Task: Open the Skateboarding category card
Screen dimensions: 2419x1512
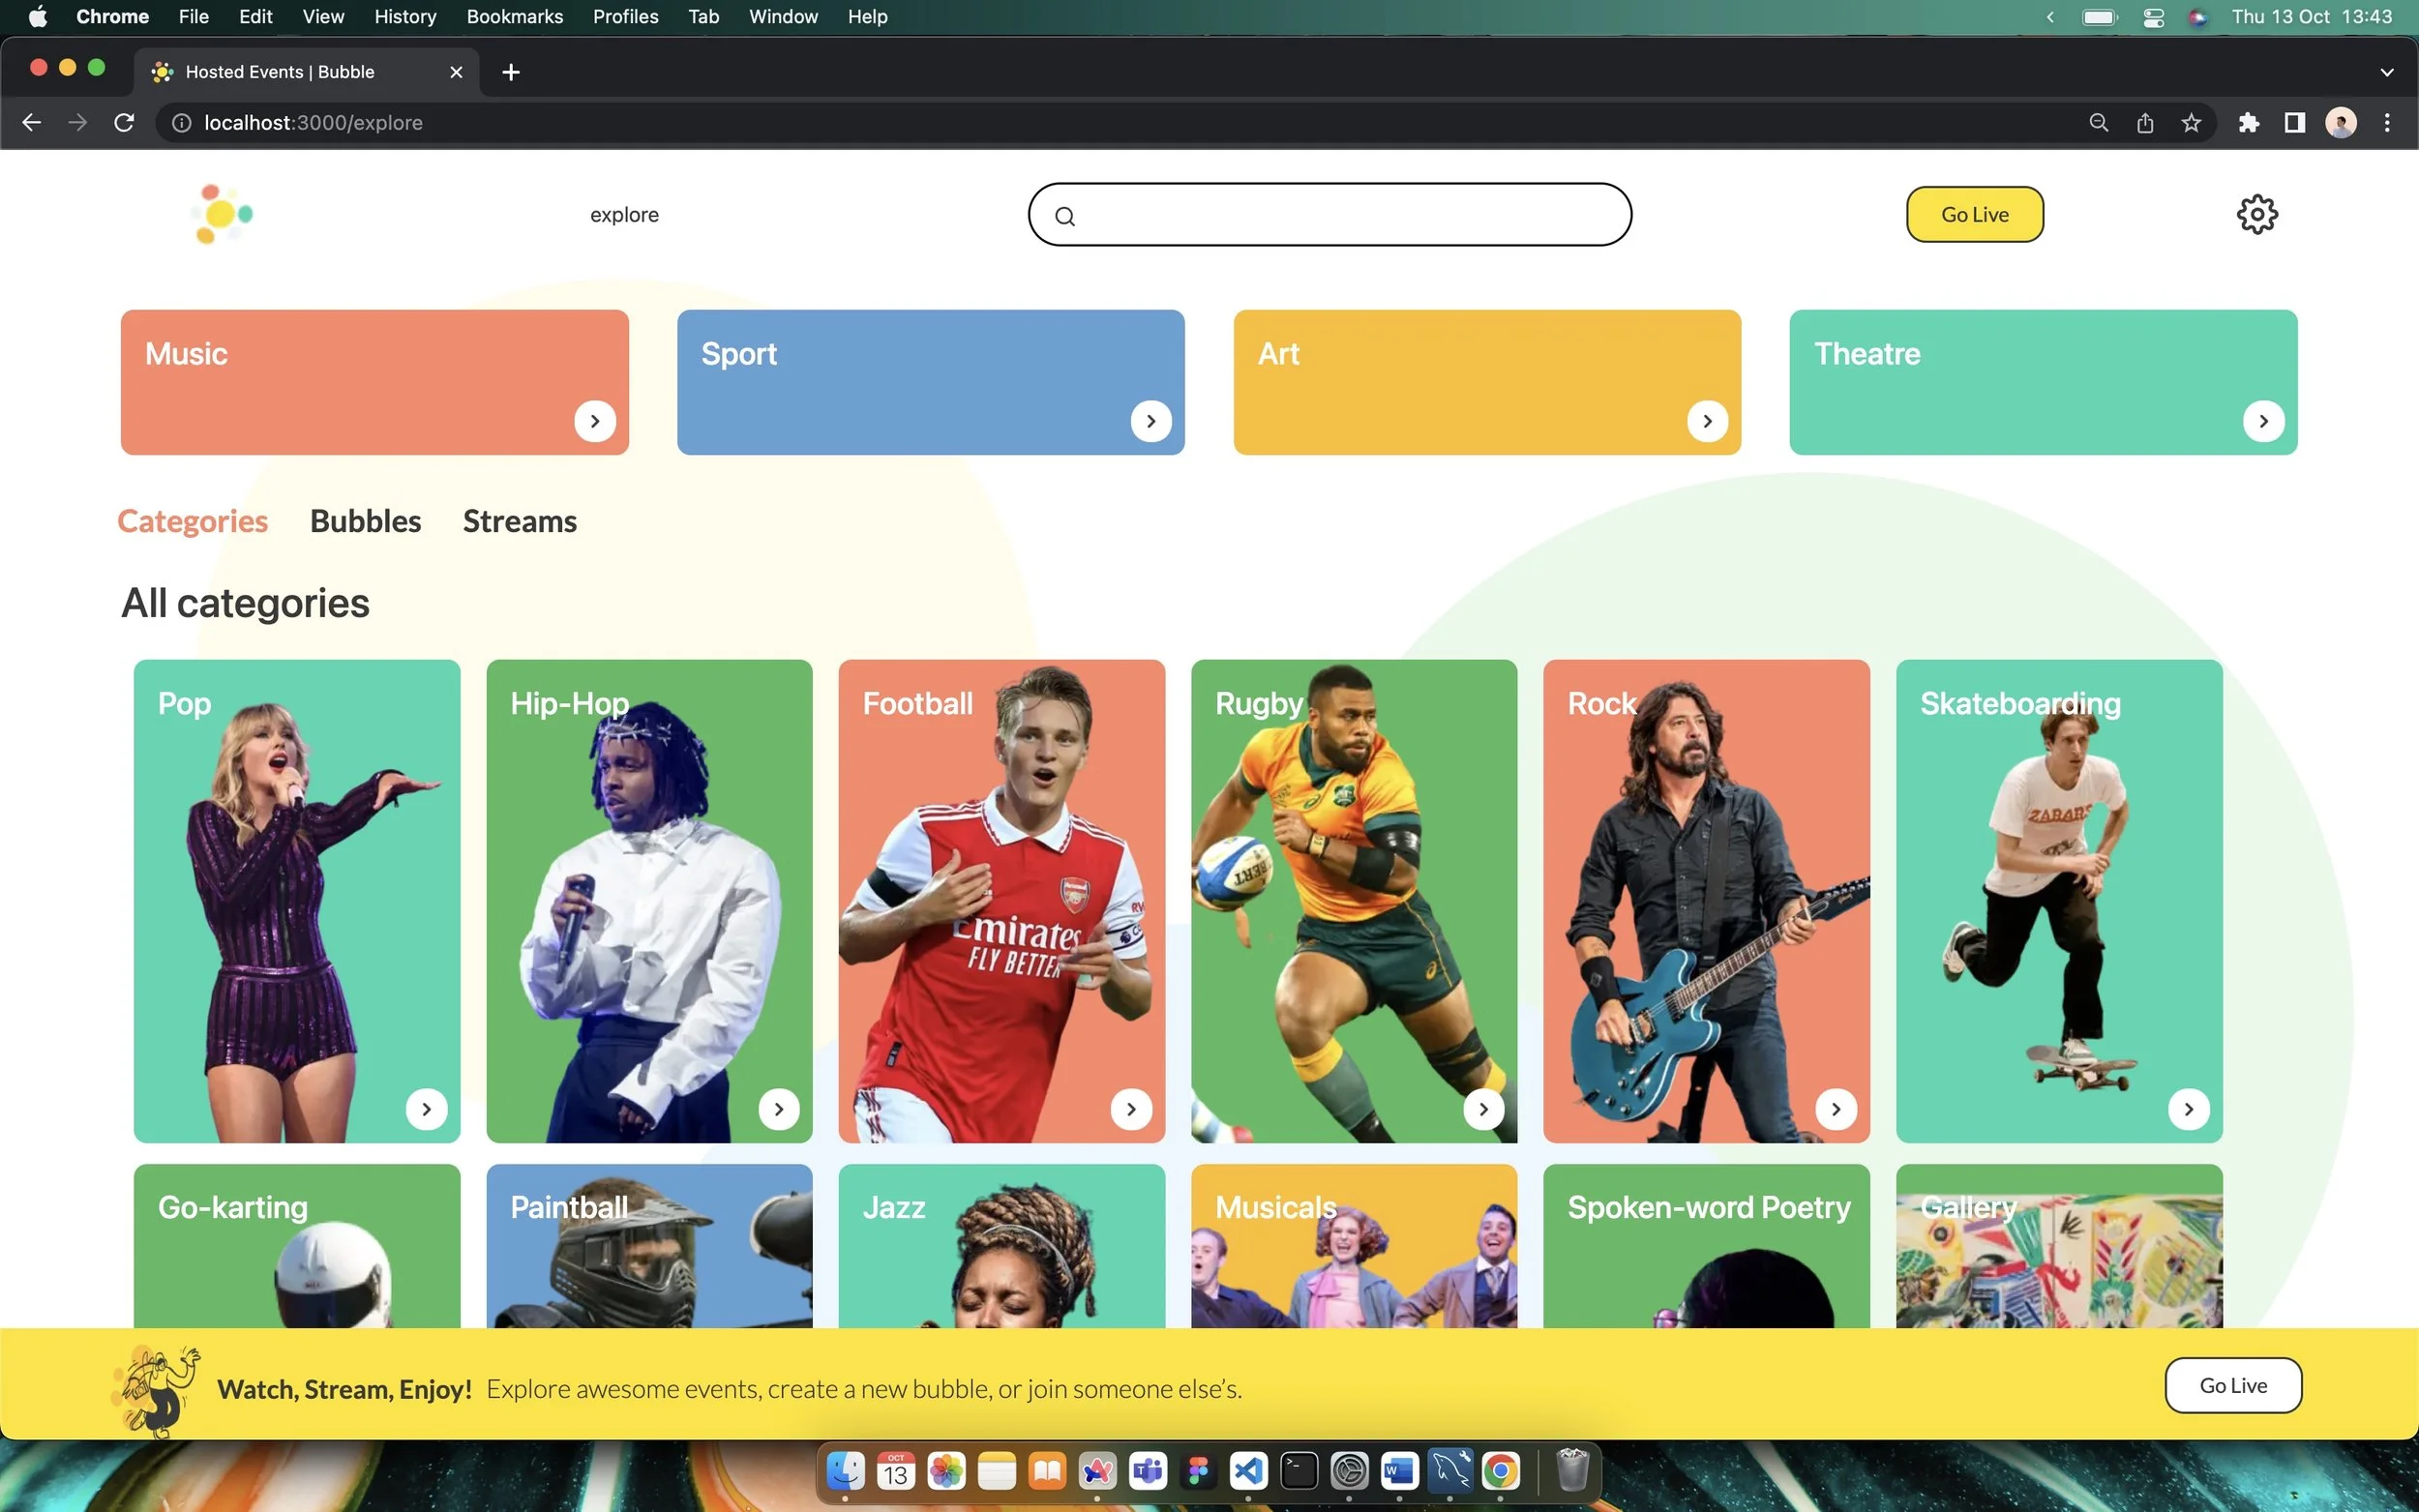Action: pyautogui.click(x=2058, y=900)
